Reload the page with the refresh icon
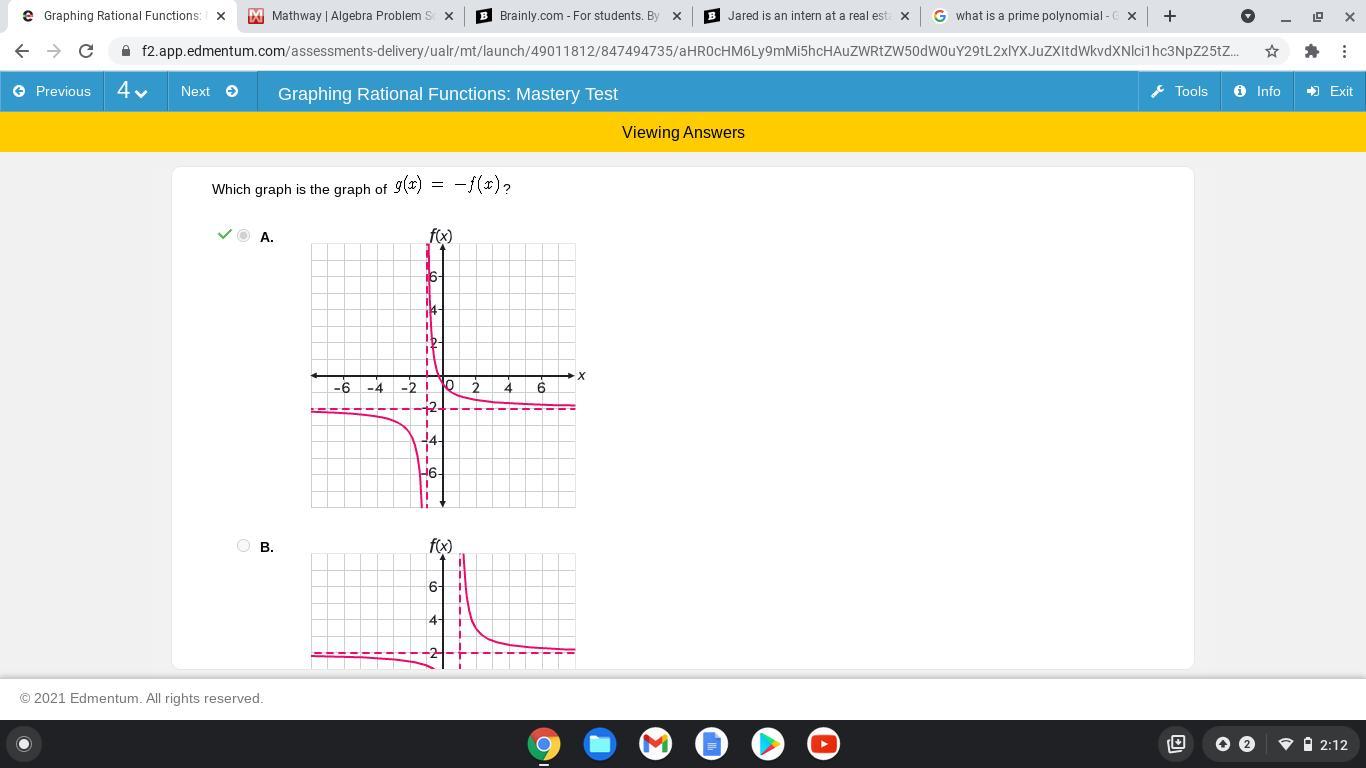The width and height of the screenshot is (1366, 768). point(86,51)
